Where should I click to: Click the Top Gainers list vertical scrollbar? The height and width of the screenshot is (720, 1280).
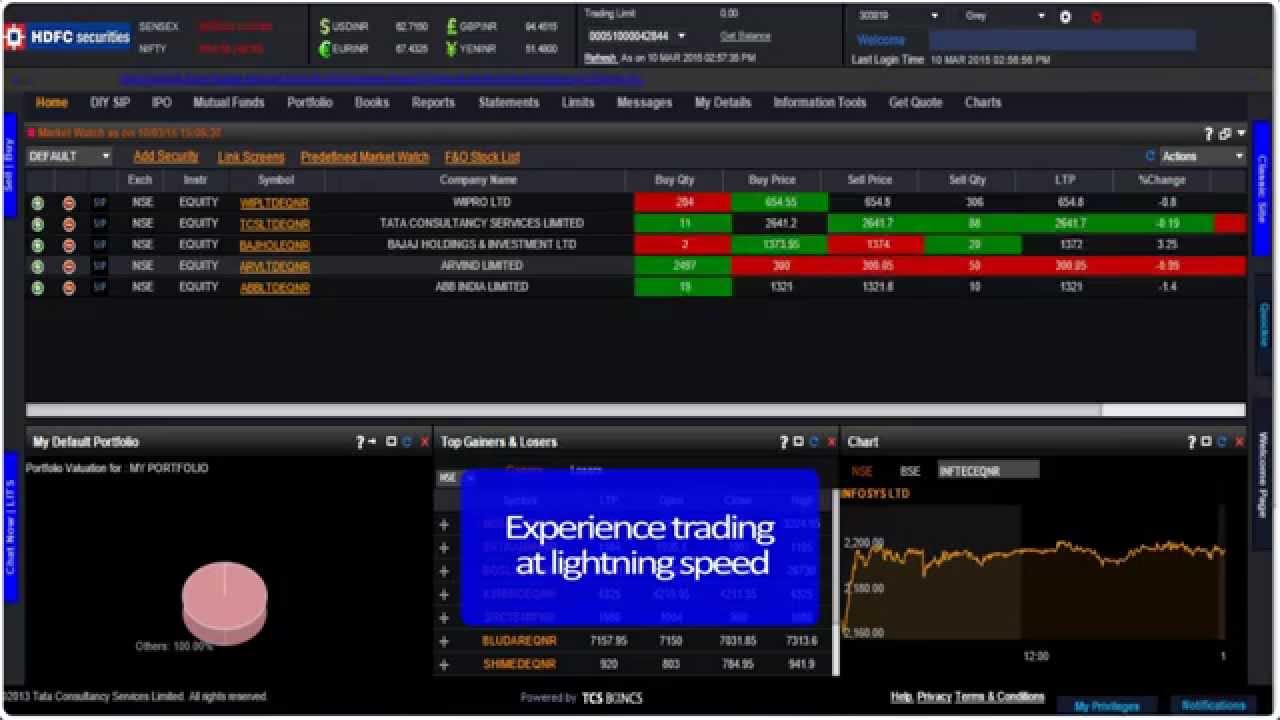click(836, 580)
